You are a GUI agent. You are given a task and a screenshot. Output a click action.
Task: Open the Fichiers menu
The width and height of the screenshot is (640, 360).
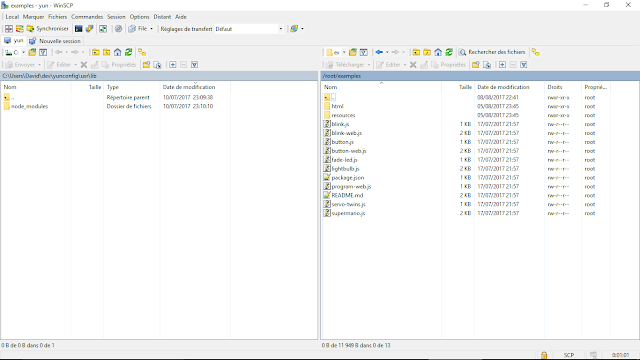(58, 17)
